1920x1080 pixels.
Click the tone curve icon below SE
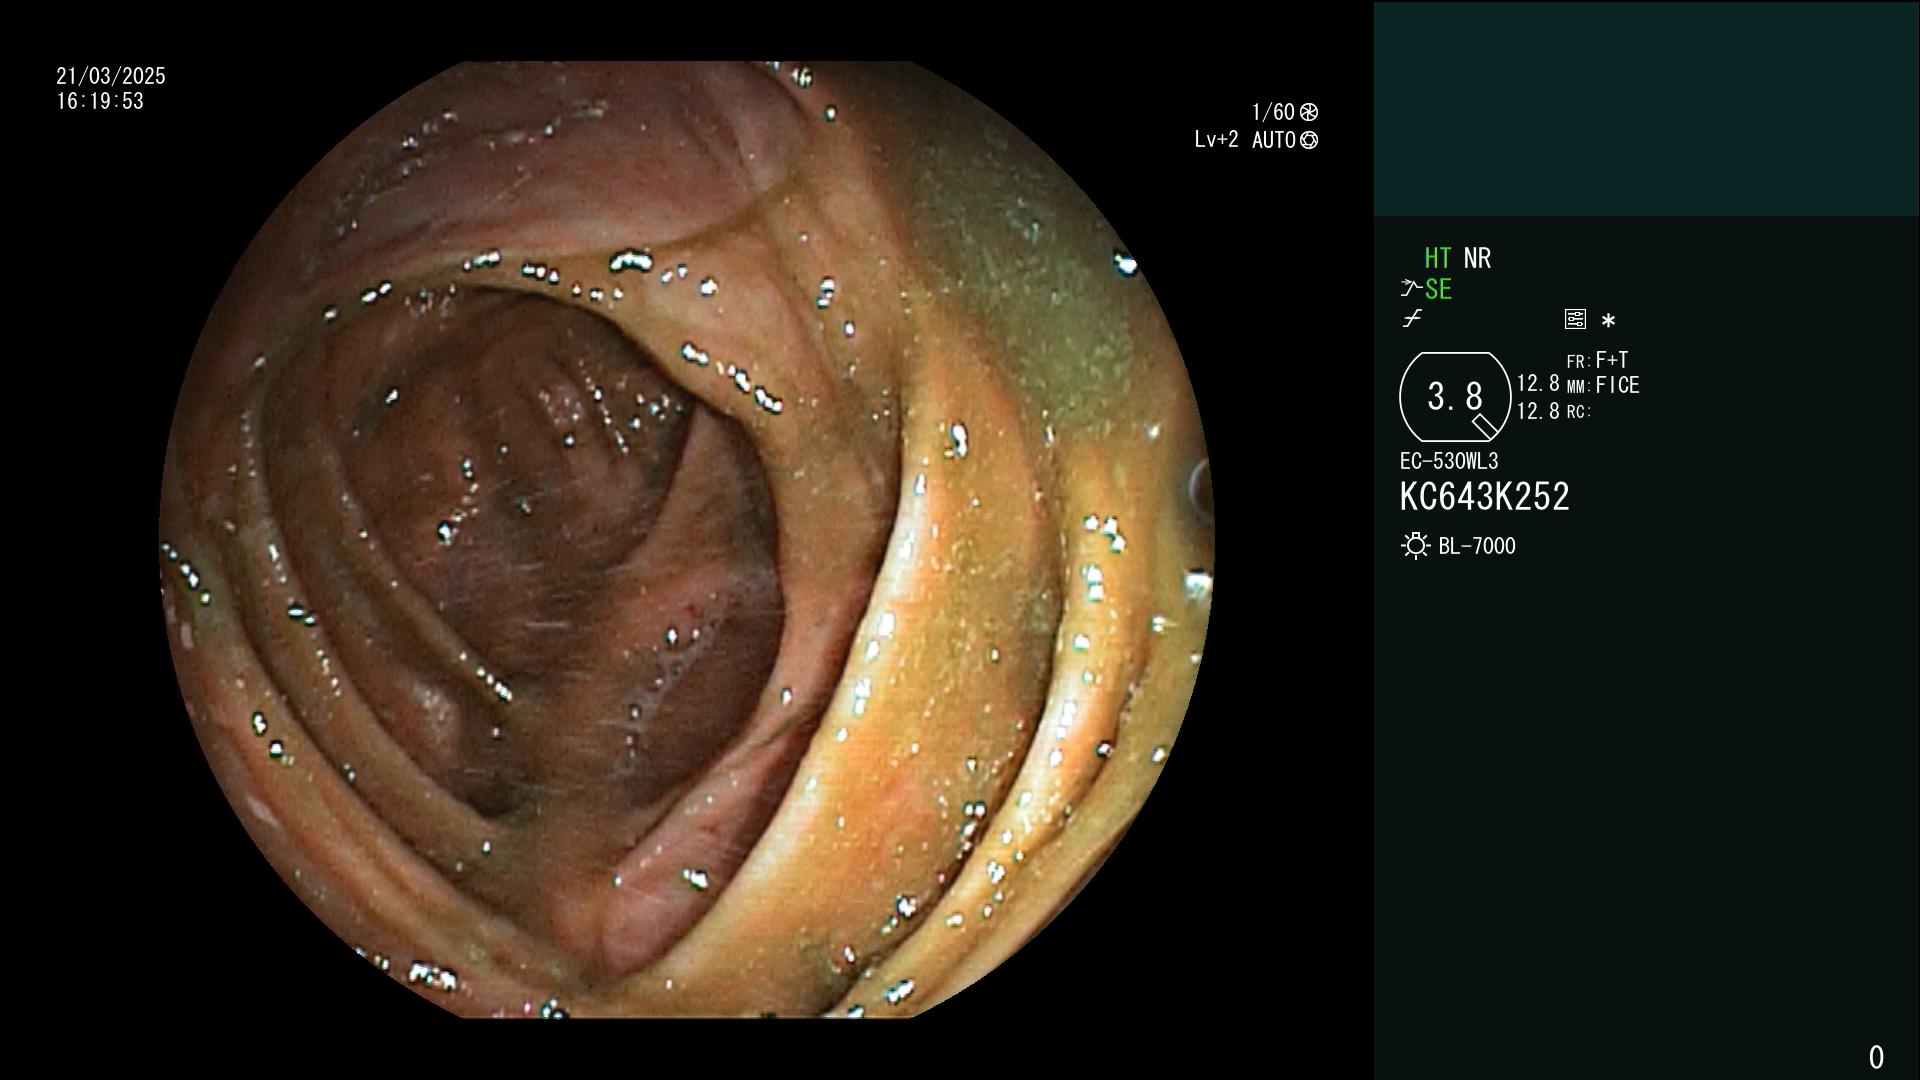(1412, 319)
